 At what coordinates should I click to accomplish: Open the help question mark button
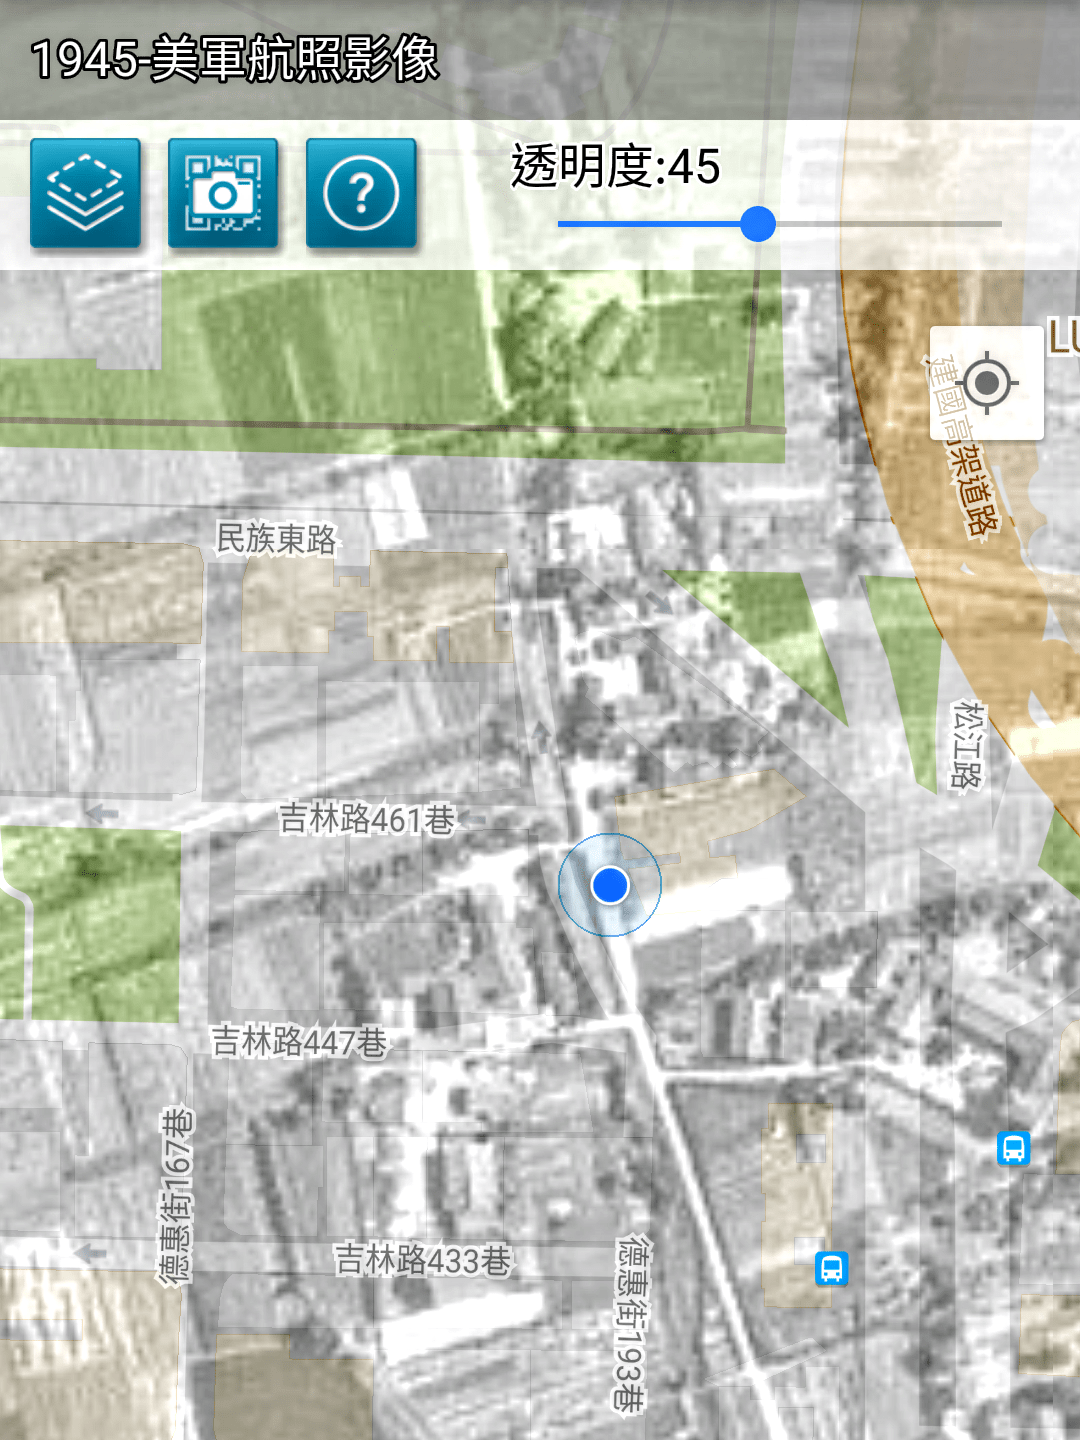[x=361, y=193]
